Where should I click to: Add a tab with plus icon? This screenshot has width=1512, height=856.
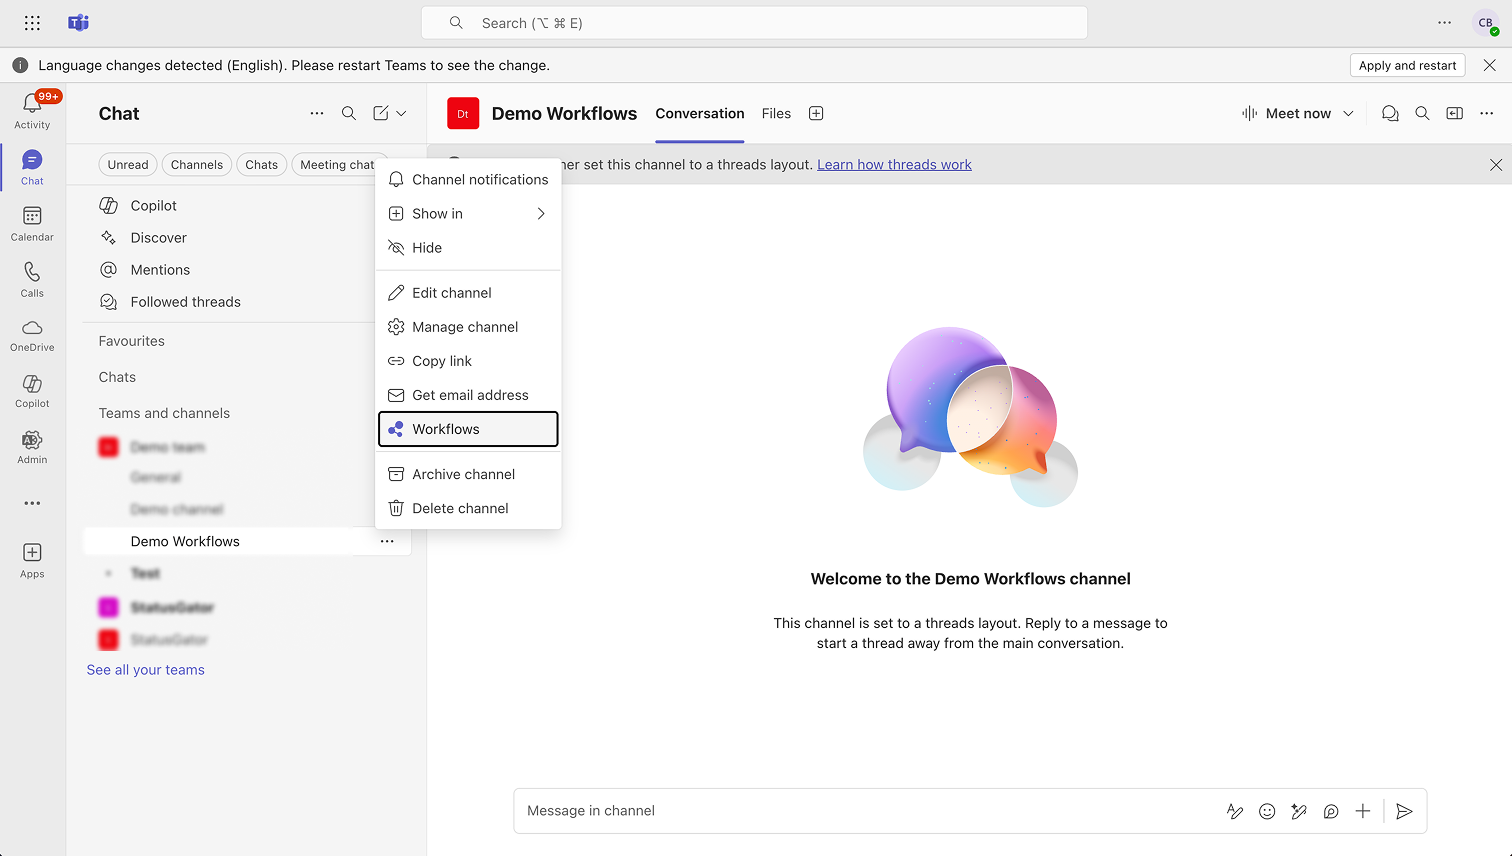(816, 113)
